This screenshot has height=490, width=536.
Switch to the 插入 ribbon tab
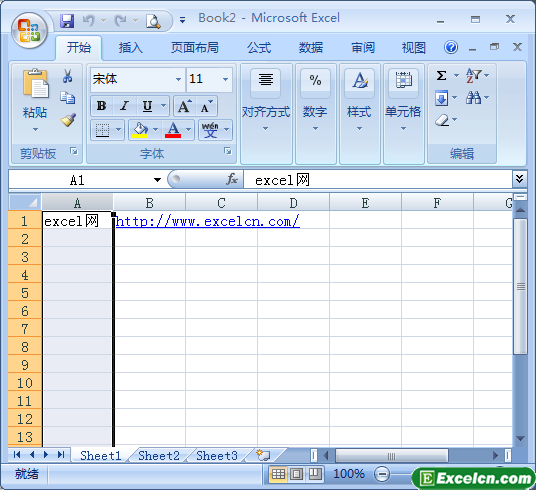click(131, 48)
